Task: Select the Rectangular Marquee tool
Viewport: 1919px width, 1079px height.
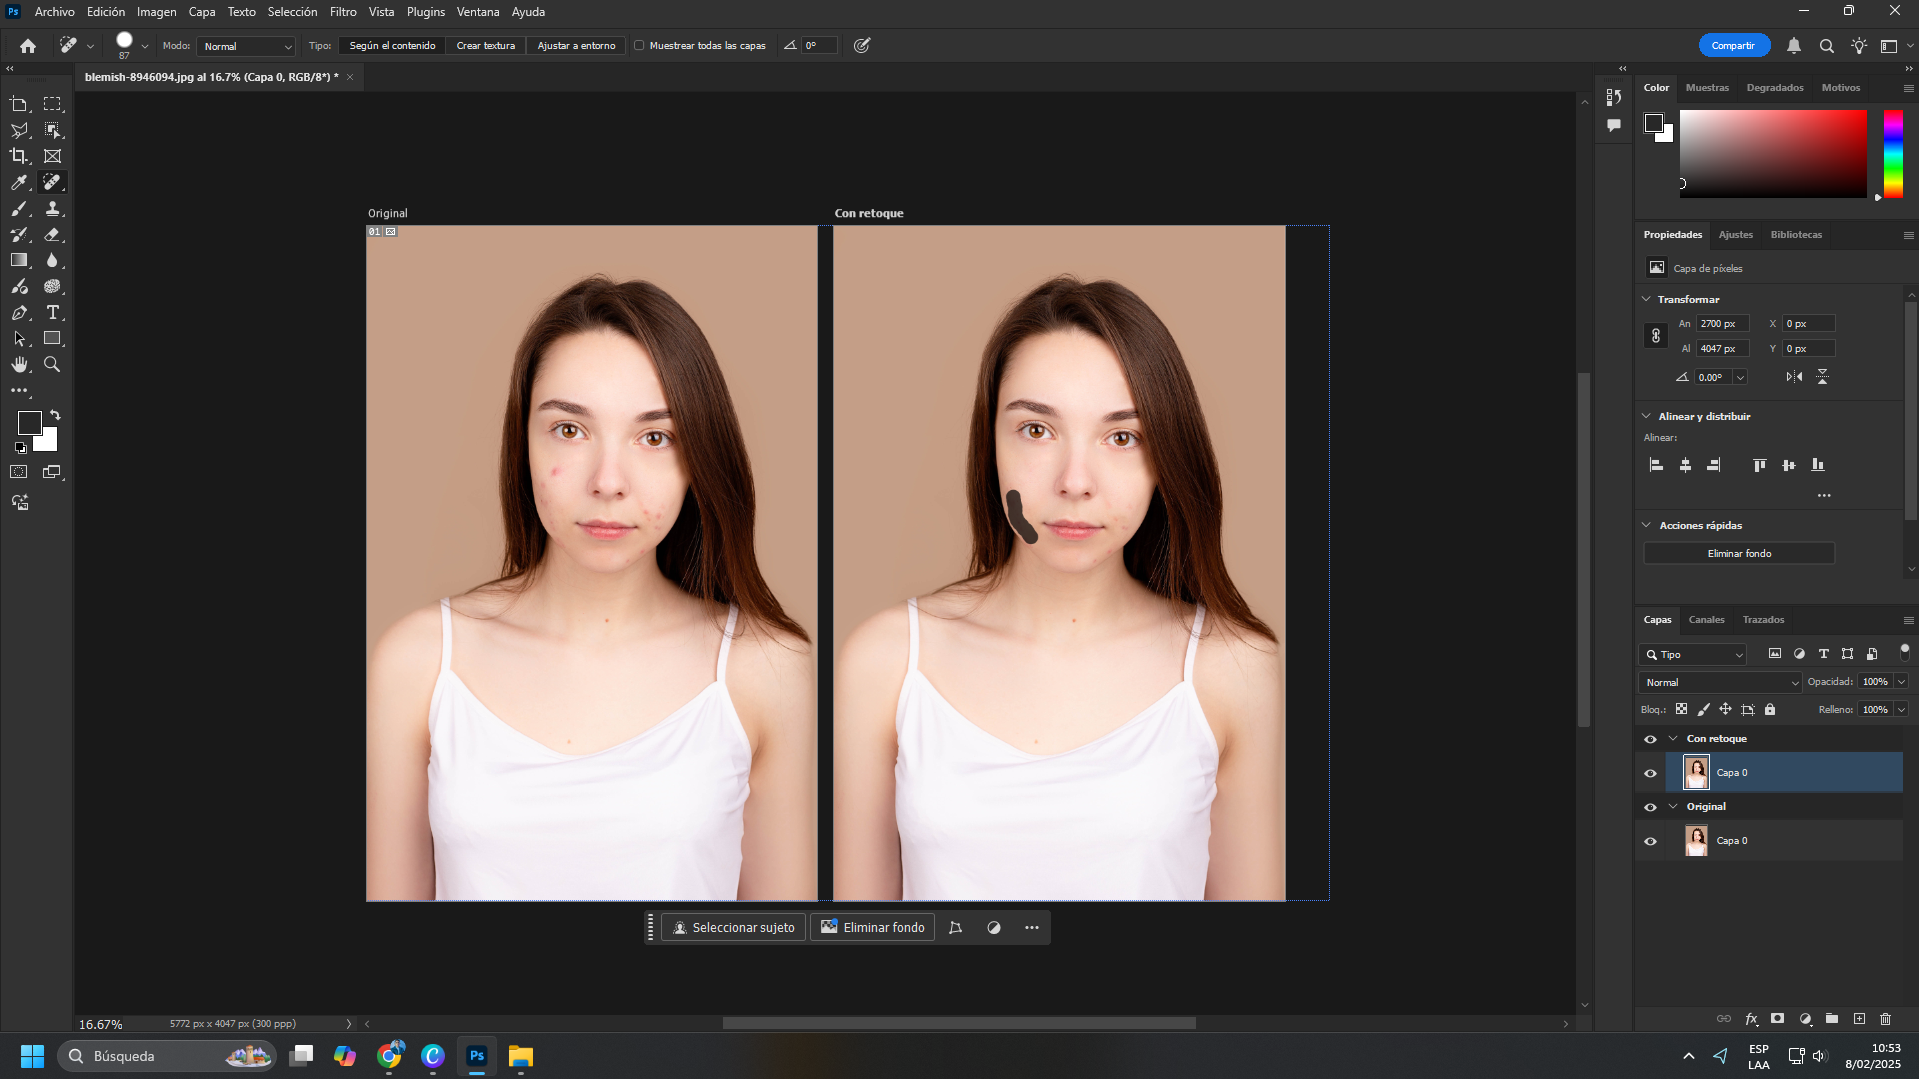Action: tap(53, 104)
